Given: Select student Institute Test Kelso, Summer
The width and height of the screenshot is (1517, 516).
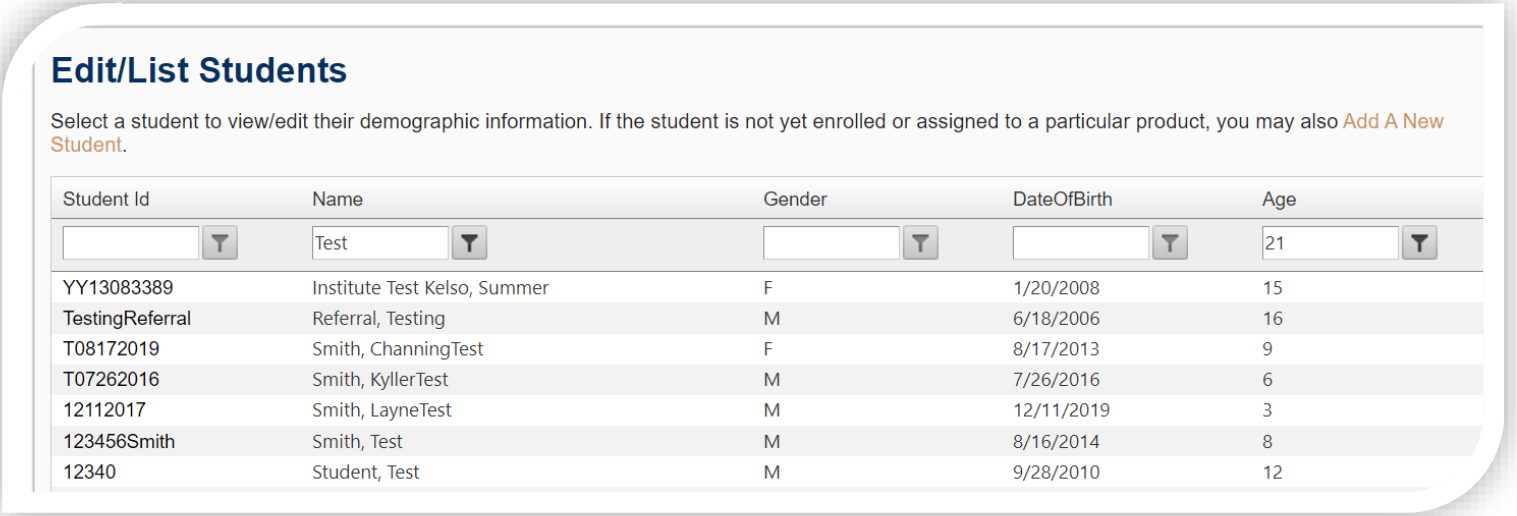Looking at the screenshot, I should click(x=430, y=288).
